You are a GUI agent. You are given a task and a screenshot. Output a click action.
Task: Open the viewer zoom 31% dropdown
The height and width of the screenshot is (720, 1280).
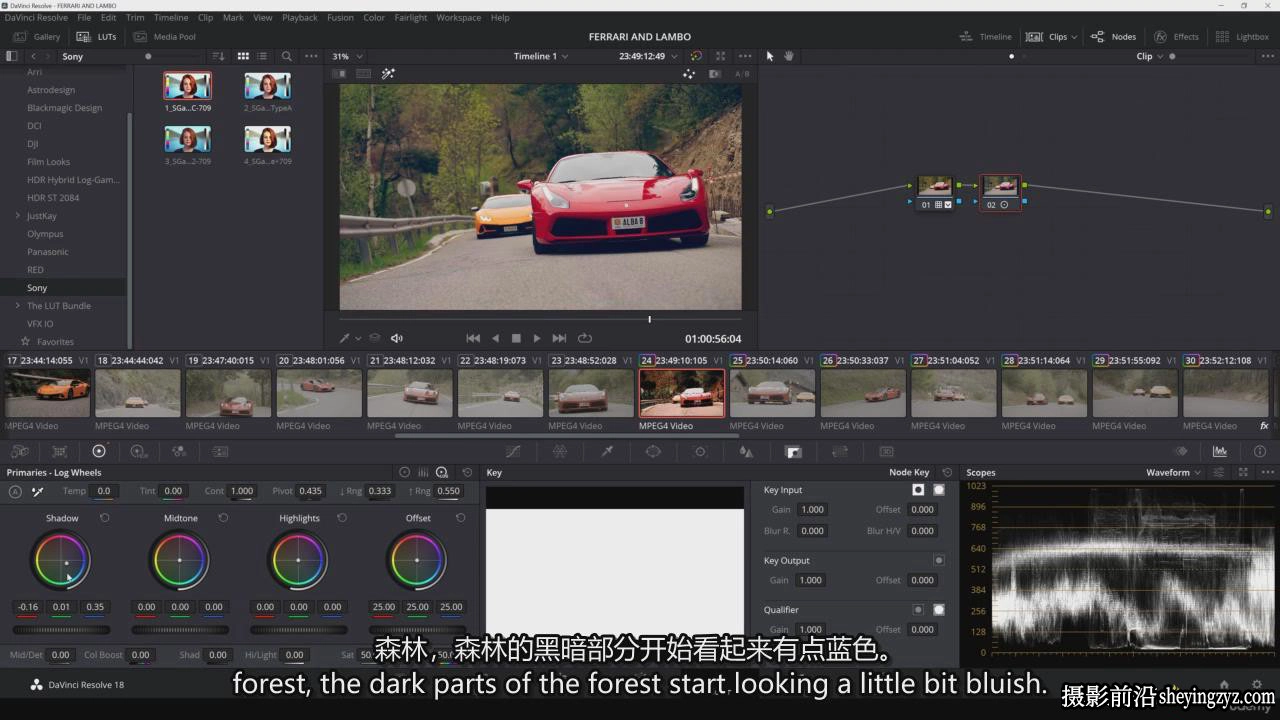click(x=347, y=57)
